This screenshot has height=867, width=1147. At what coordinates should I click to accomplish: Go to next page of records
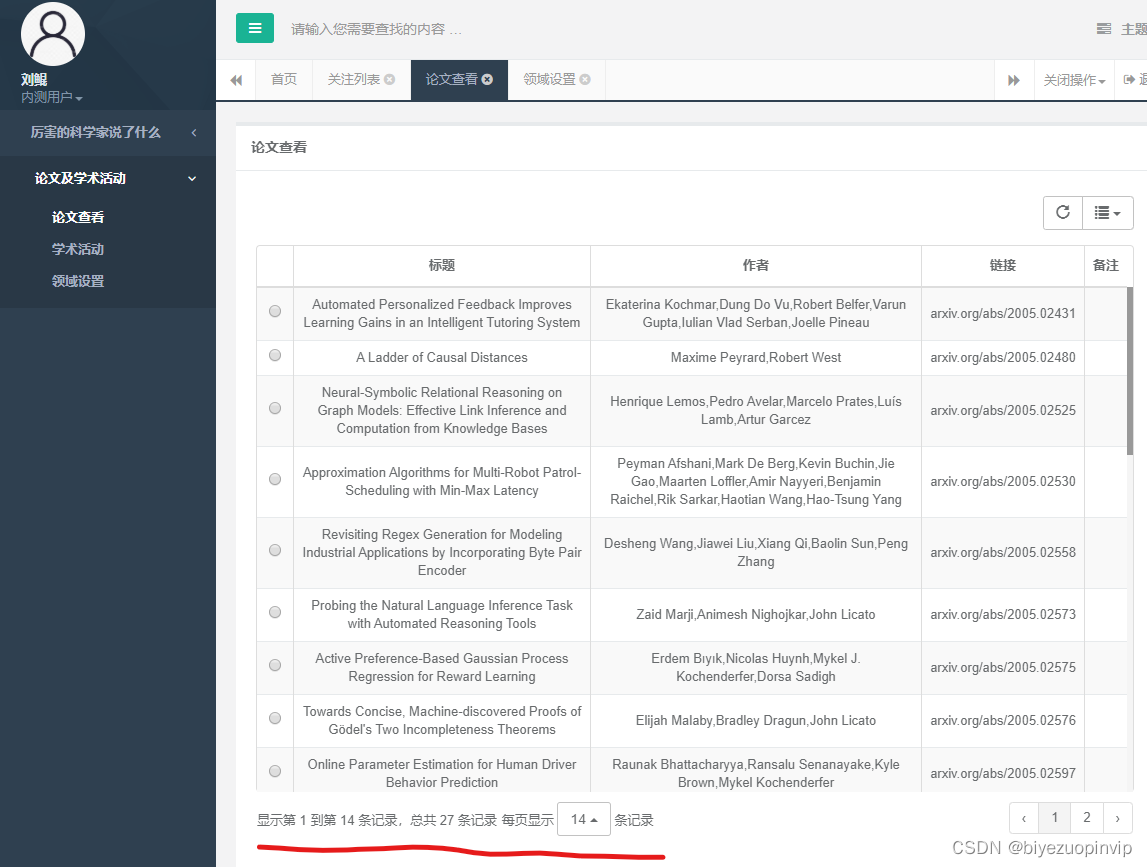tap(1118, 818)
